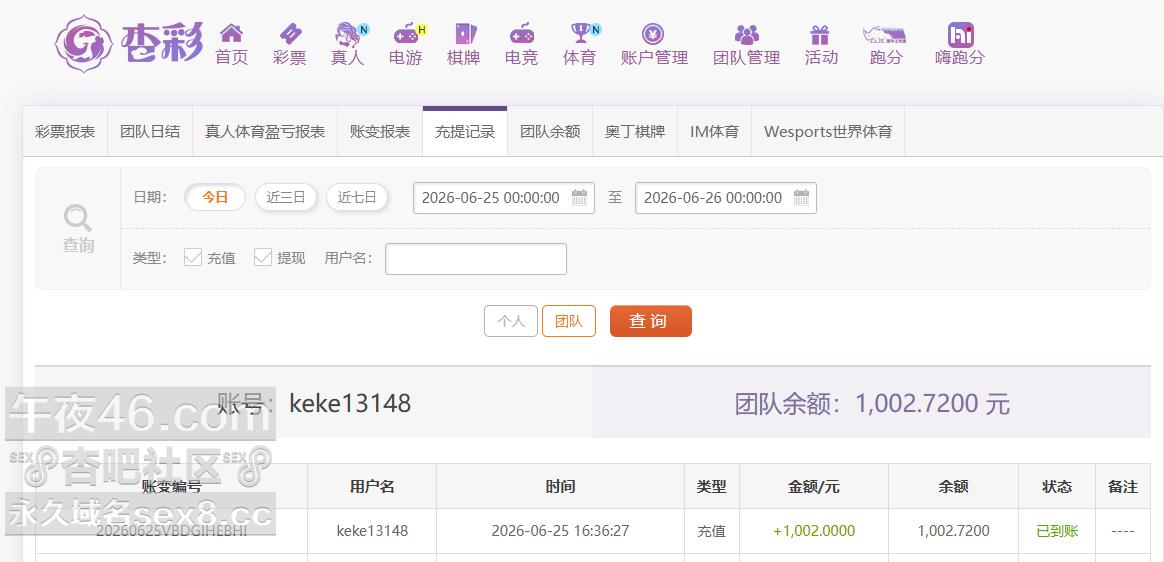Image resolution: width=1164 pixels, height=562 pixels.
Task: Select the 近七日 date range option
Action: point(357,197)
